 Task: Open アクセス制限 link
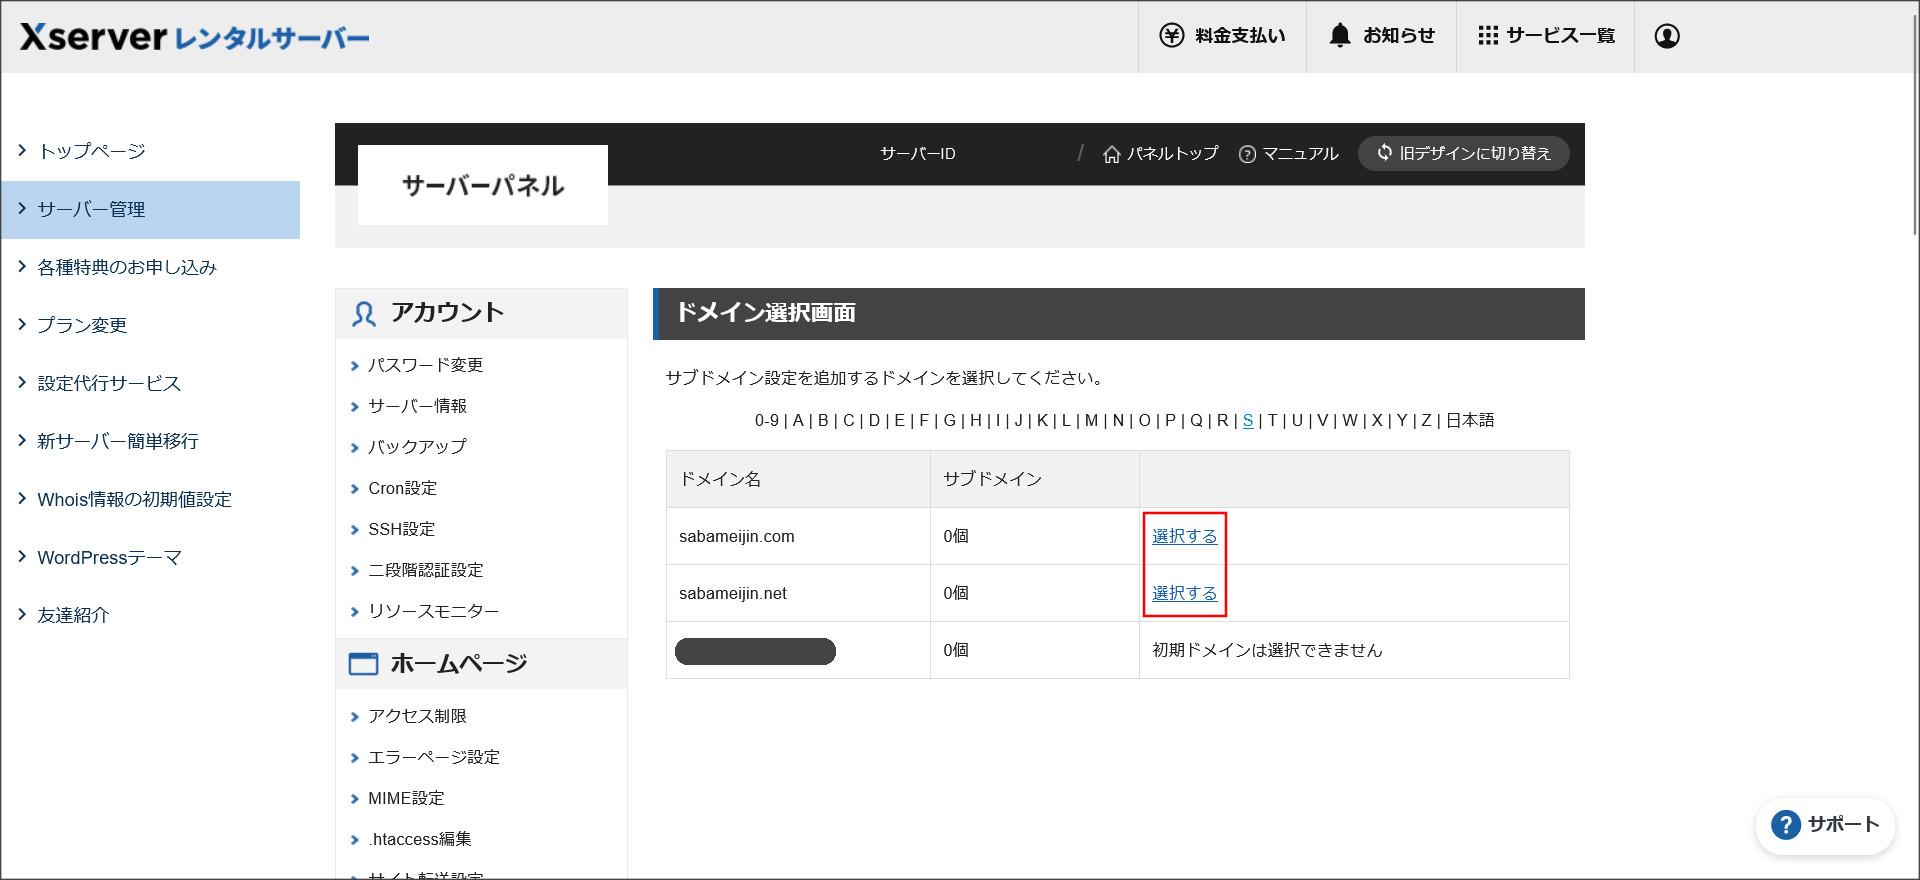tap(417, 716)
